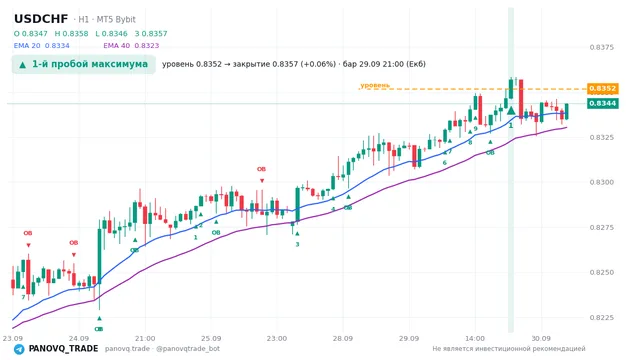The height and width of the screenshot is (360, 640).
Task: Click the 'H 0.8358' high value
Action: coord(71,33)
